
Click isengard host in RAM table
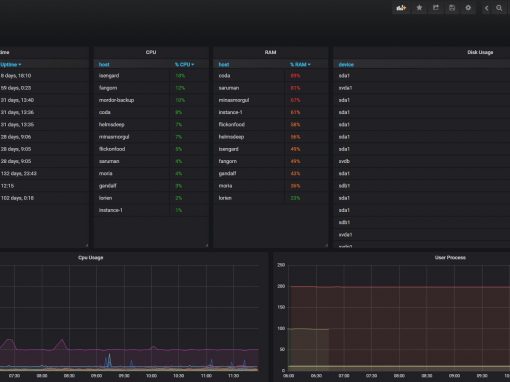(x=228, y=149)
